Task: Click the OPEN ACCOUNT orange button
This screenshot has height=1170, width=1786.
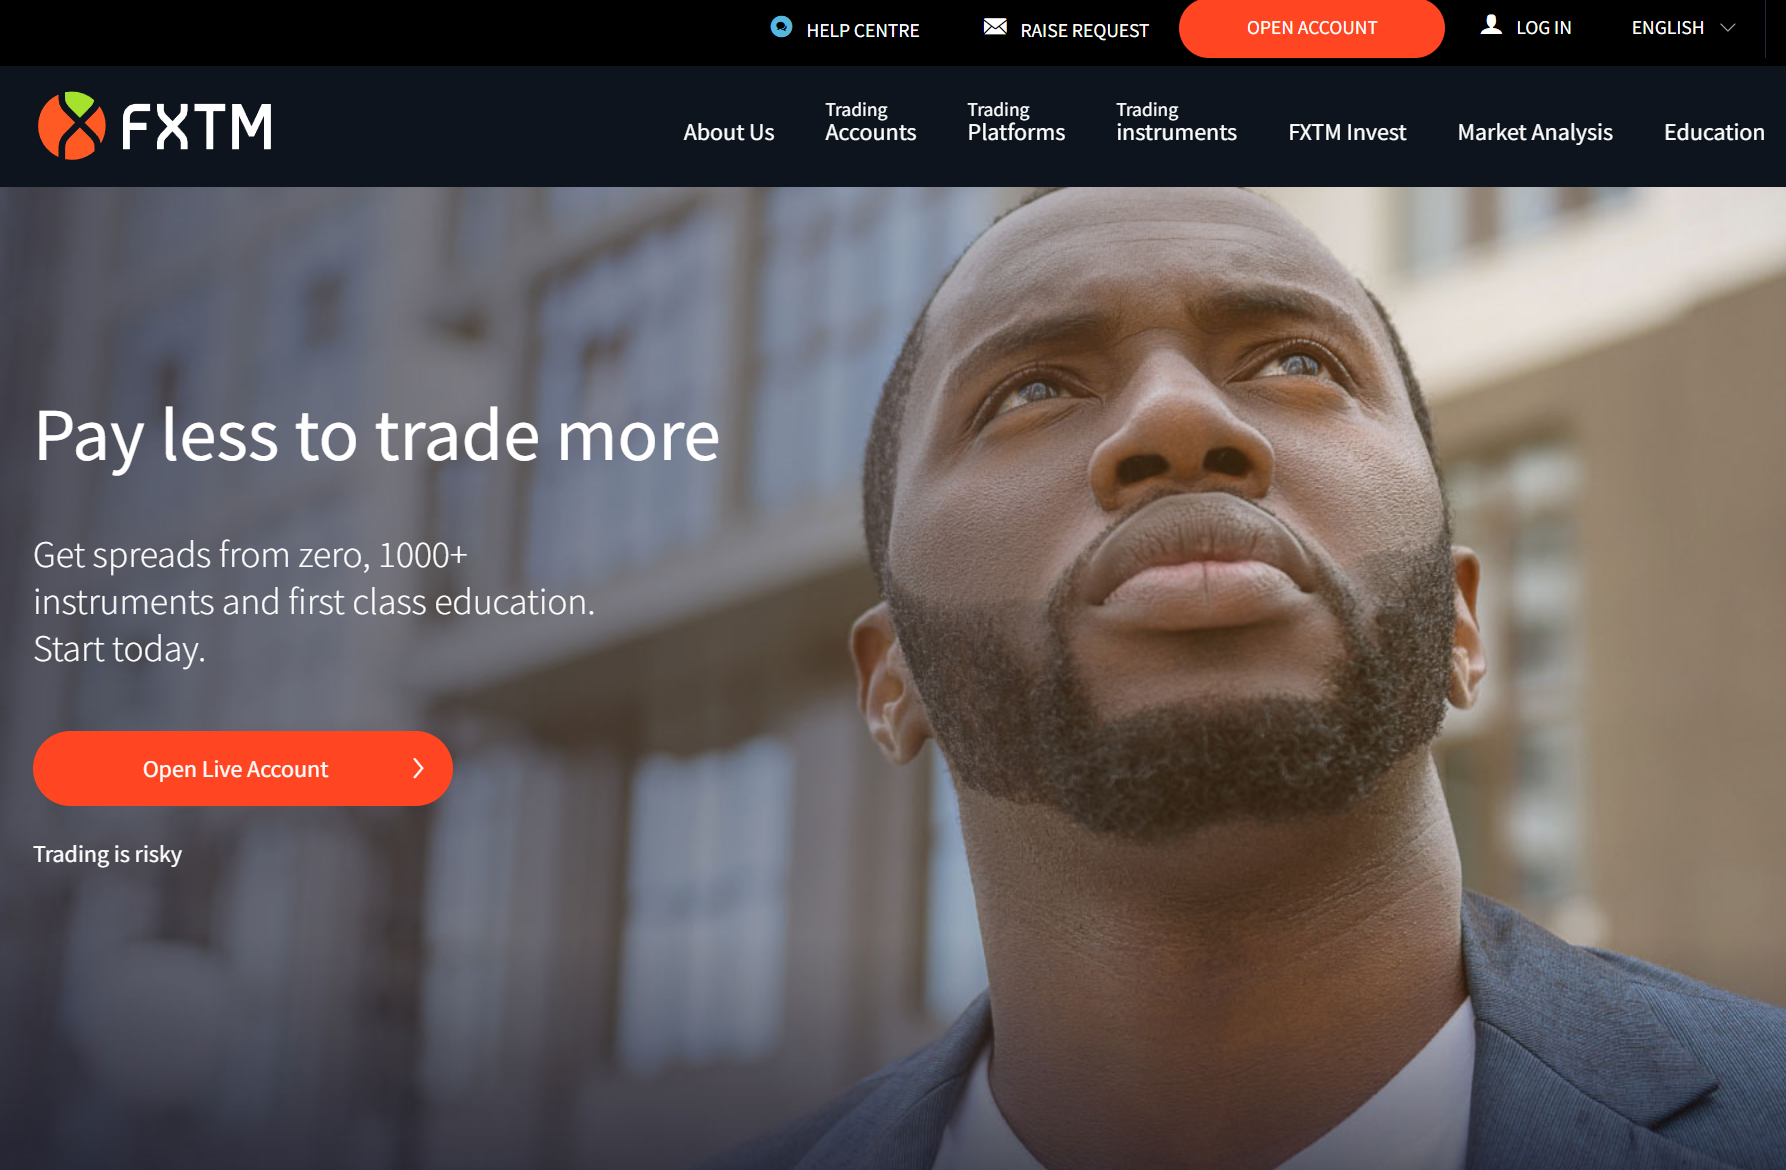Action: coord(1311,28)
